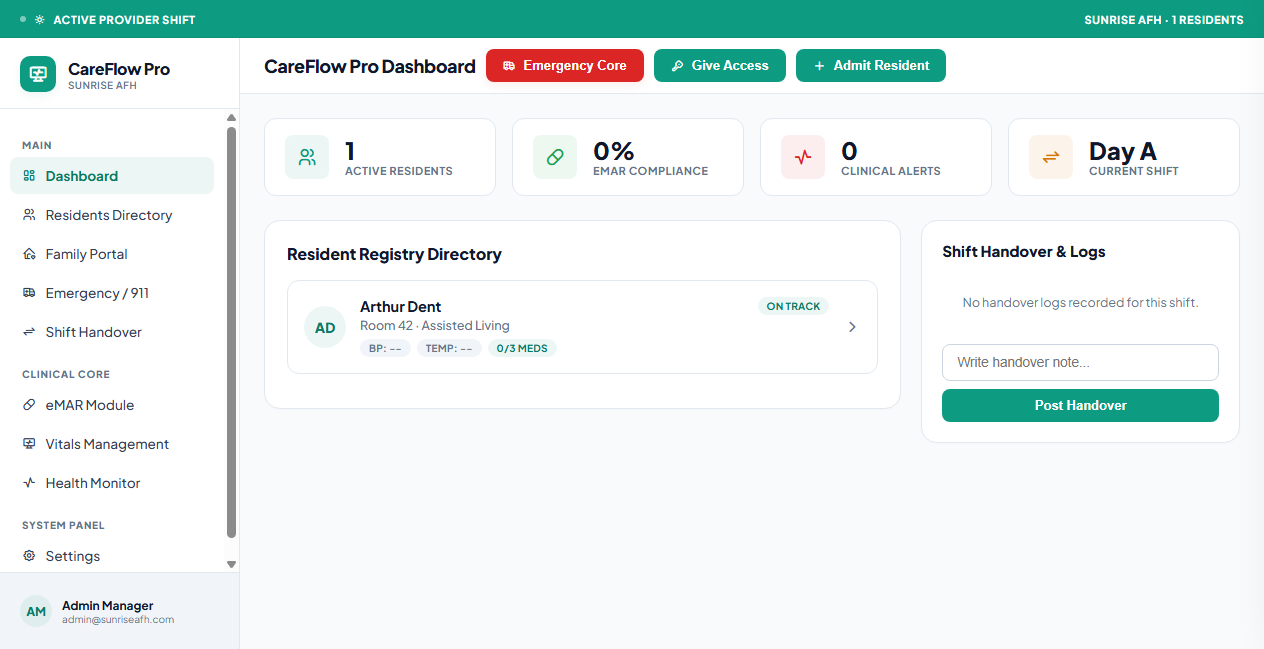Screen dimensions: 1264x649
Task: Click the 0 Clinical Alerts value
Action: (x=849, y=151)
